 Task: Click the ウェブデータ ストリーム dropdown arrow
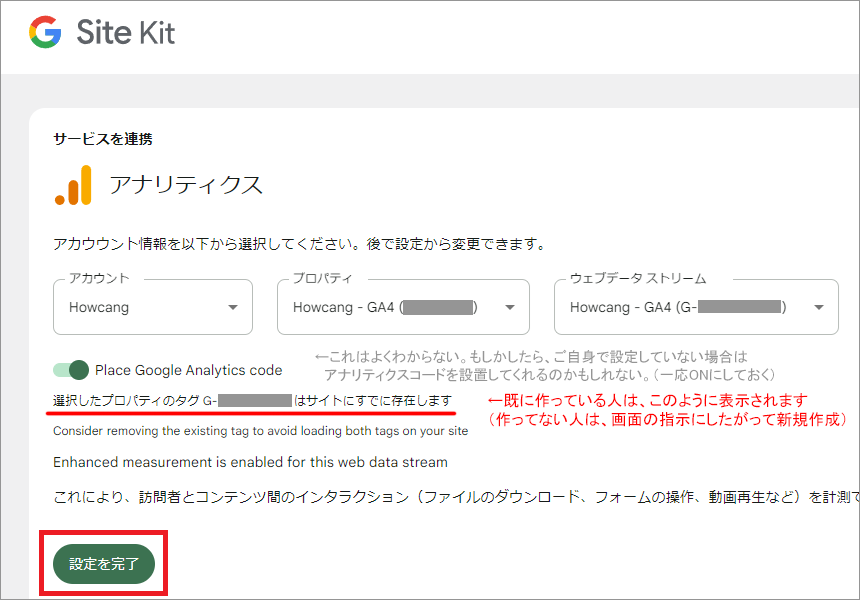coord(819,307)
